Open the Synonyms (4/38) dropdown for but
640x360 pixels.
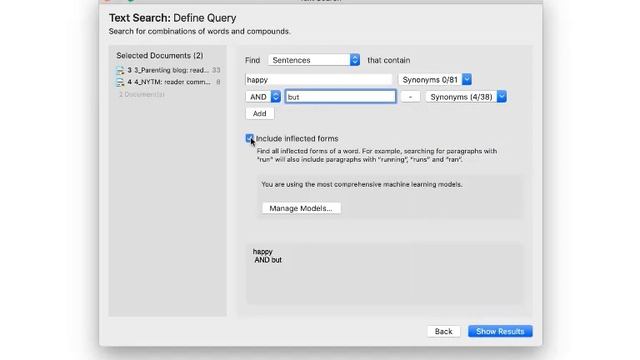466,97
